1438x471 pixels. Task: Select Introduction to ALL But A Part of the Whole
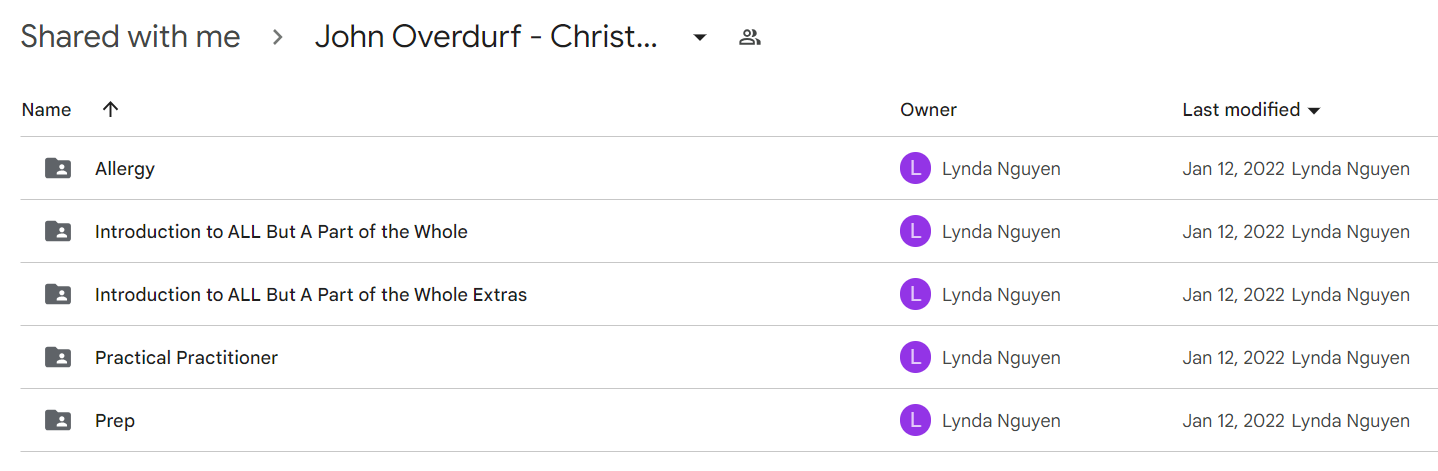tap(281, 231)
